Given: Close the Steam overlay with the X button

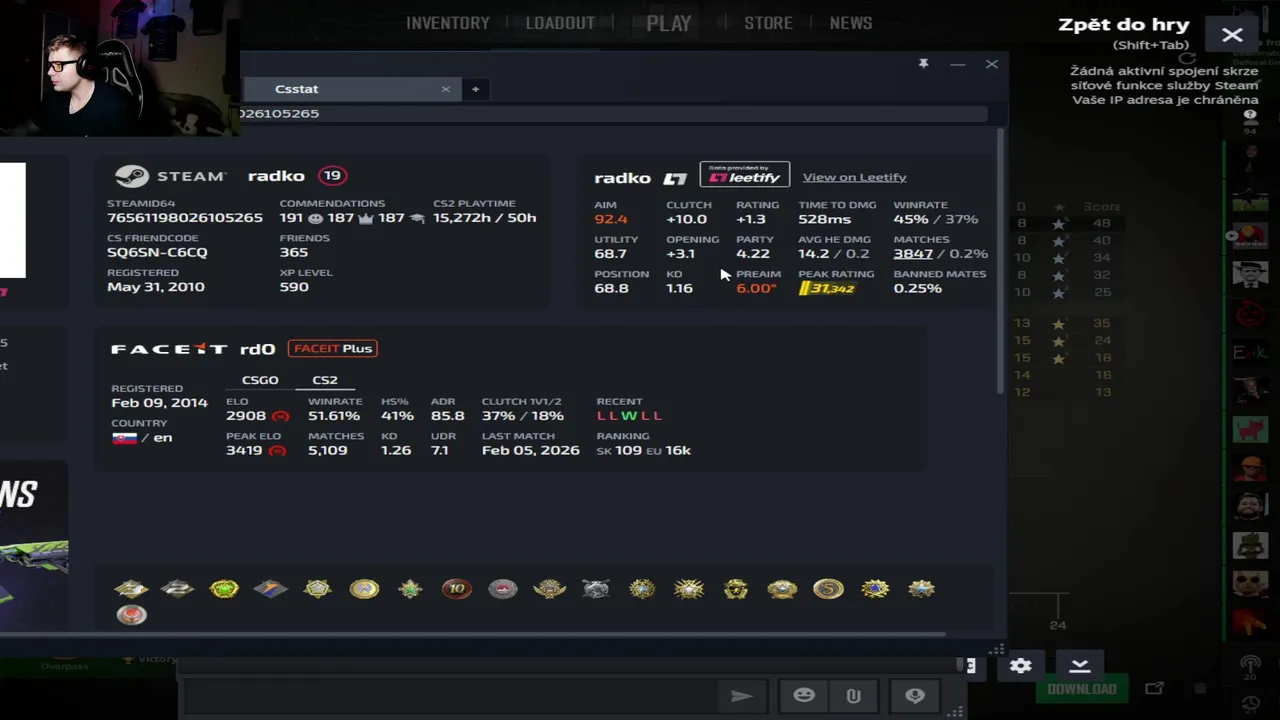Looking at the screenshot, I should tap(1232, 35).
